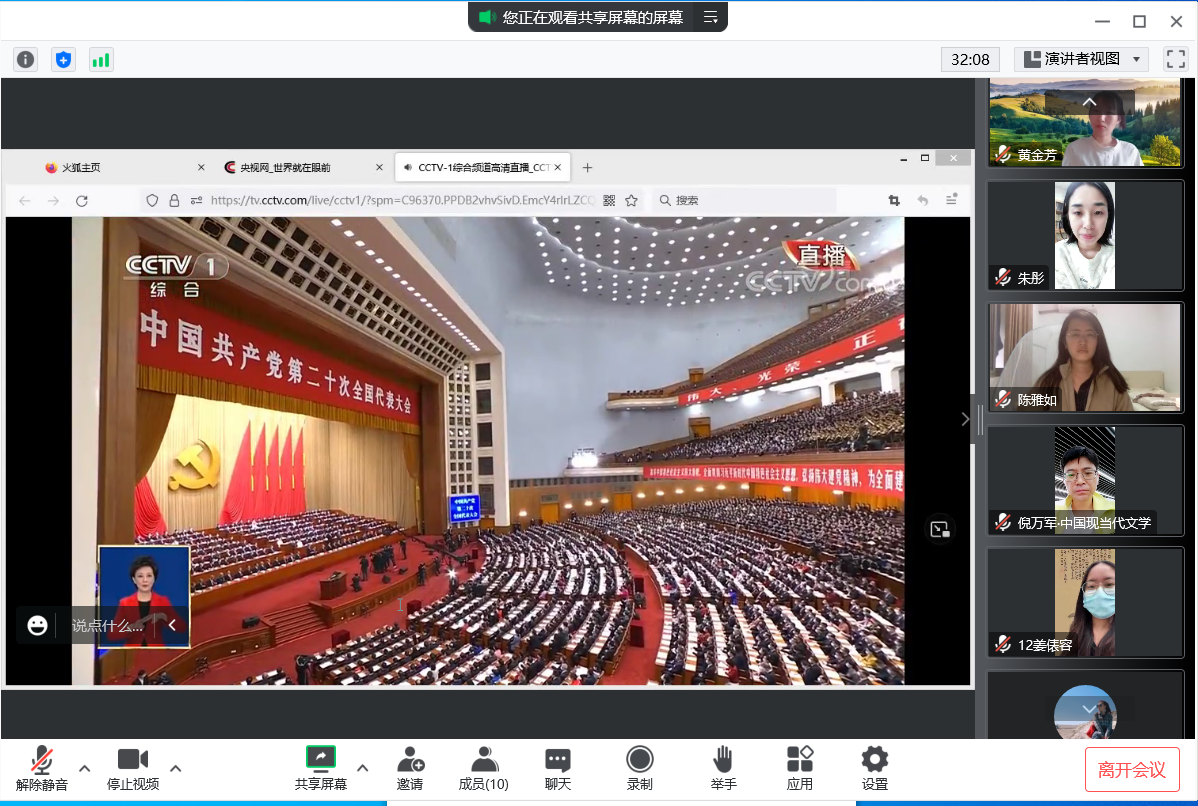Open the 演讲者视图 view dropdown
This screenshot has width=1198, height=806.
pos(1081,59)
